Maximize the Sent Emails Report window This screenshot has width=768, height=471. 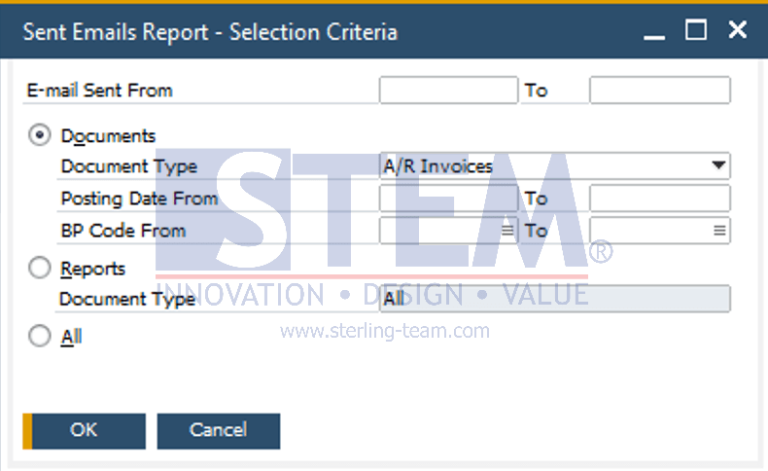point(695,31)
